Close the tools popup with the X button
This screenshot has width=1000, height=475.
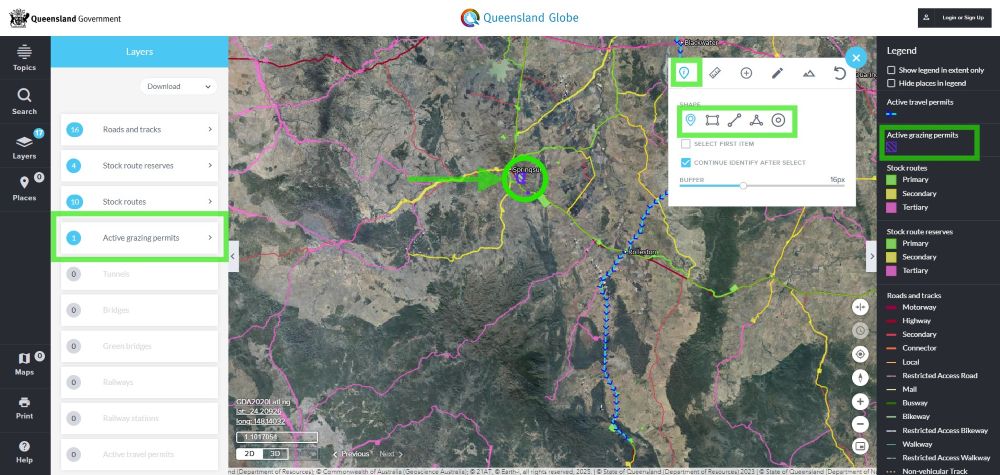856,58
